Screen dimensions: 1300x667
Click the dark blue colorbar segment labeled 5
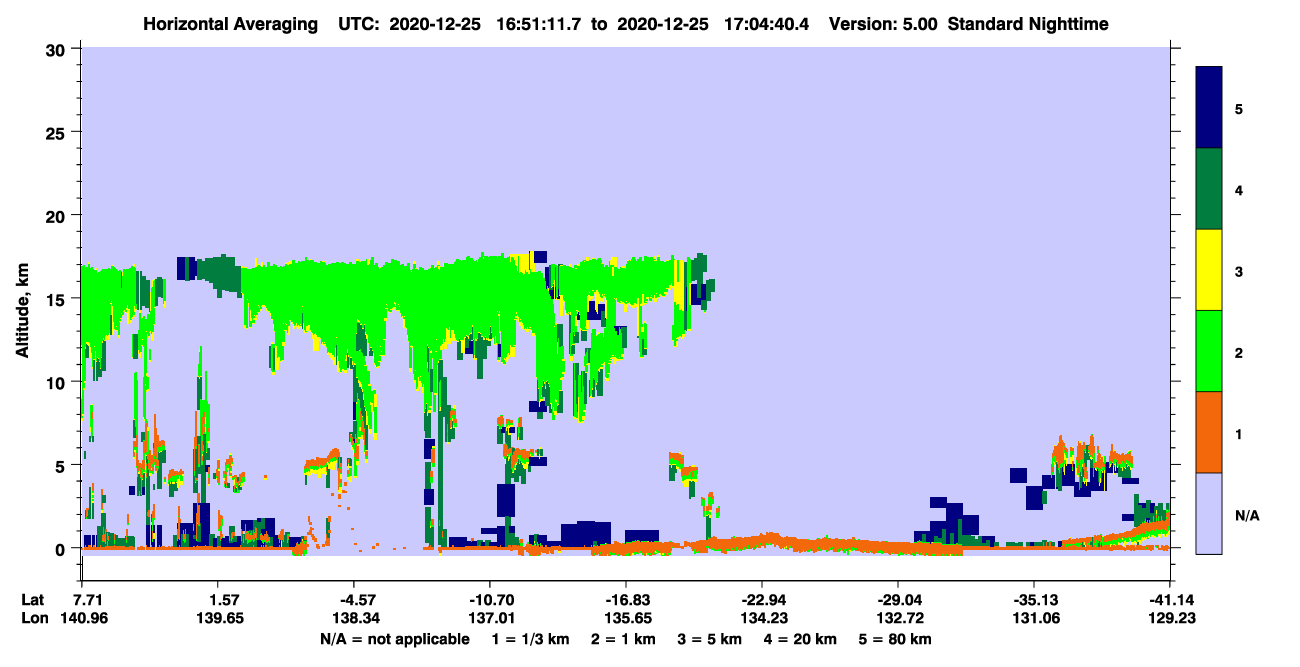point(1209,108)
